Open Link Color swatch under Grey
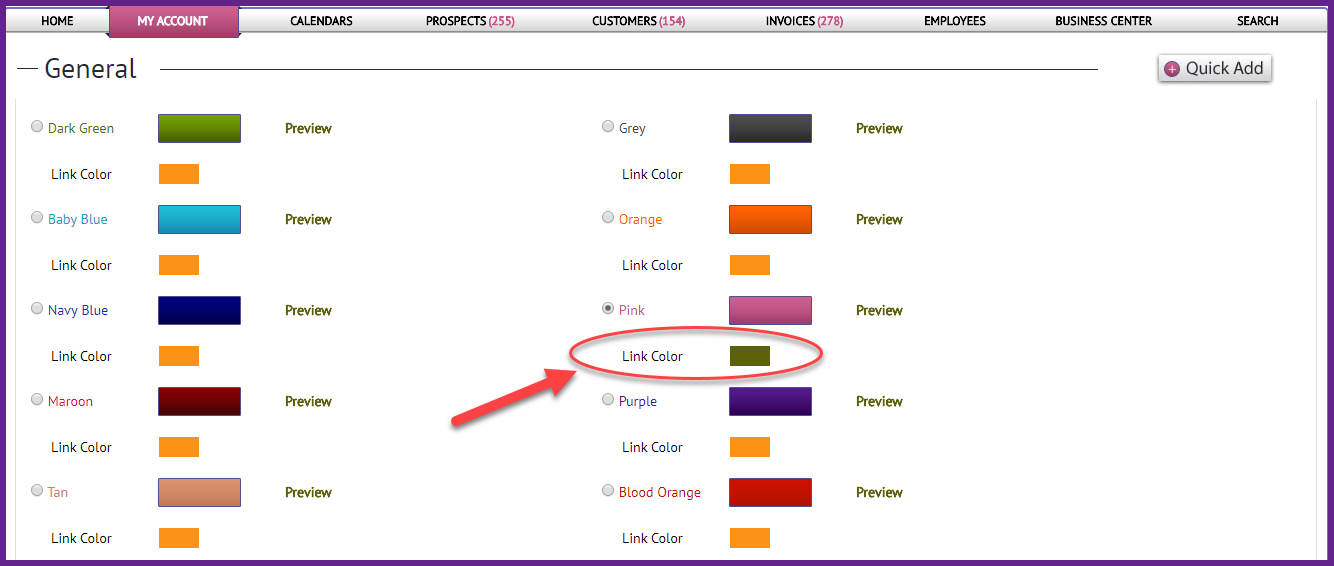 pos(750,174)
